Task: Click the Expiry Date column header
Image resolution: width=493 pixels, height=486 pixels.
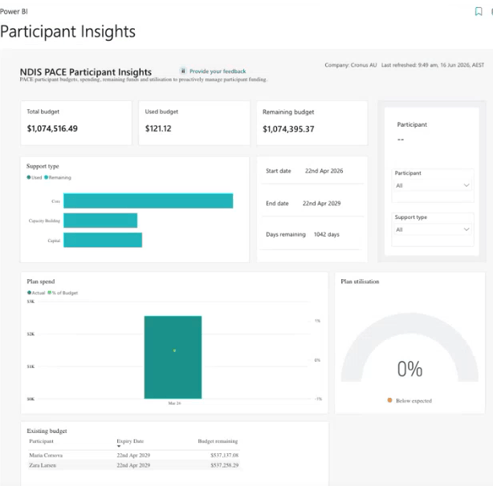Action: point(130,441)
